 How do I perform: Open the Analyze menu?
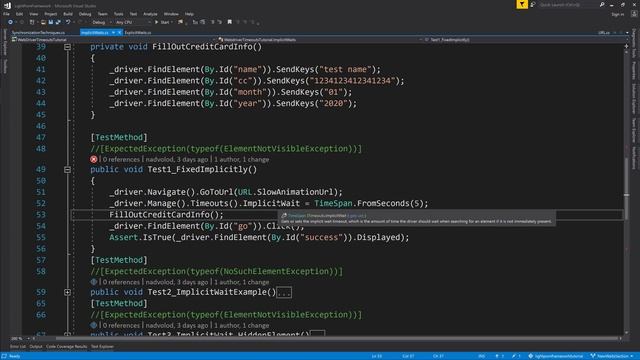150,14
